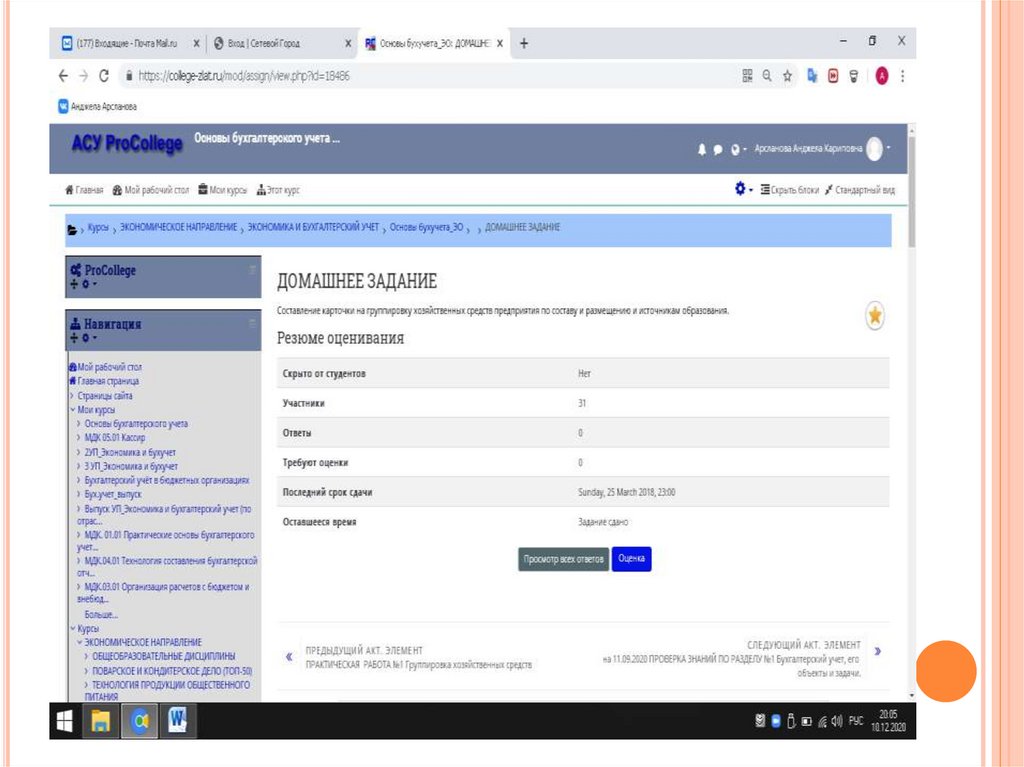Screen dimensions: 1024x767
Task: Click the zoom magnifier icon in address bar
Action: [767, 76]
